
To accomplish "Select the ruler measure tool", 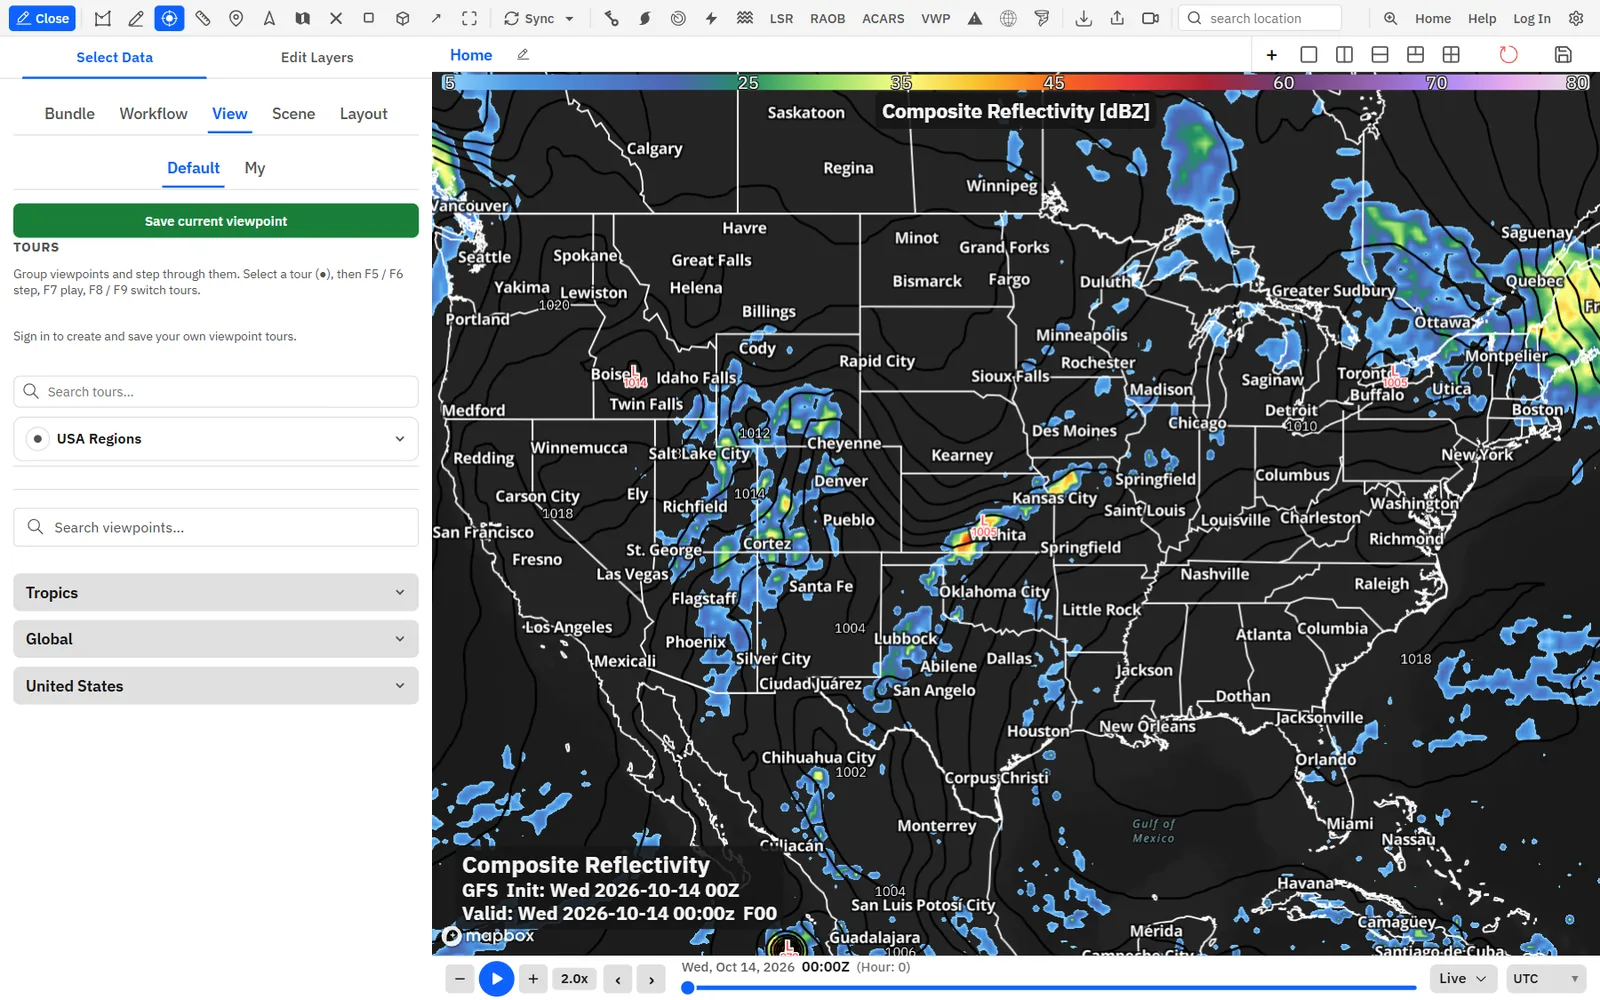I will click(x=203, y=18).
